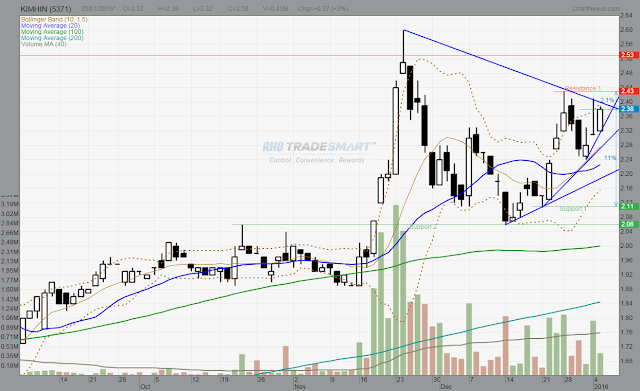Click the 2016 year label on time axis
640x391 pixels.
601,386
